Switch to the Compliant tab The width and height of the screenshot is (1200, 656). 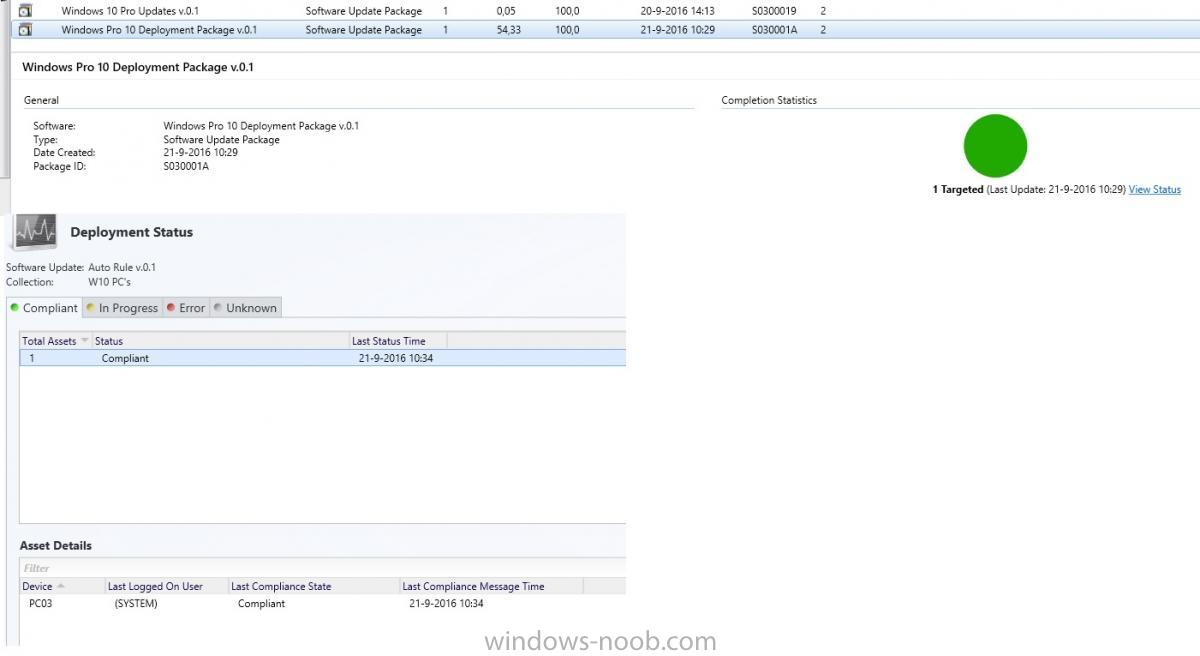click(x=44, y=308)
